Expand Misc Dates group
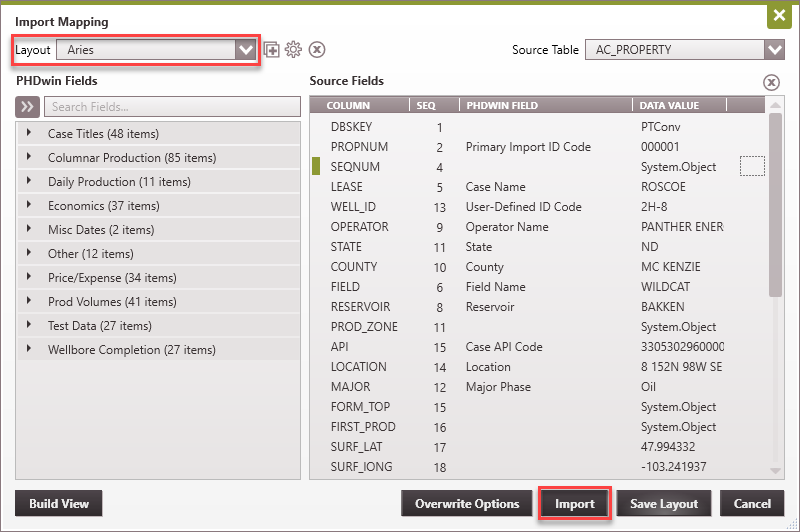Viewport: 800px width, 532px height. (x=29, y=229)
